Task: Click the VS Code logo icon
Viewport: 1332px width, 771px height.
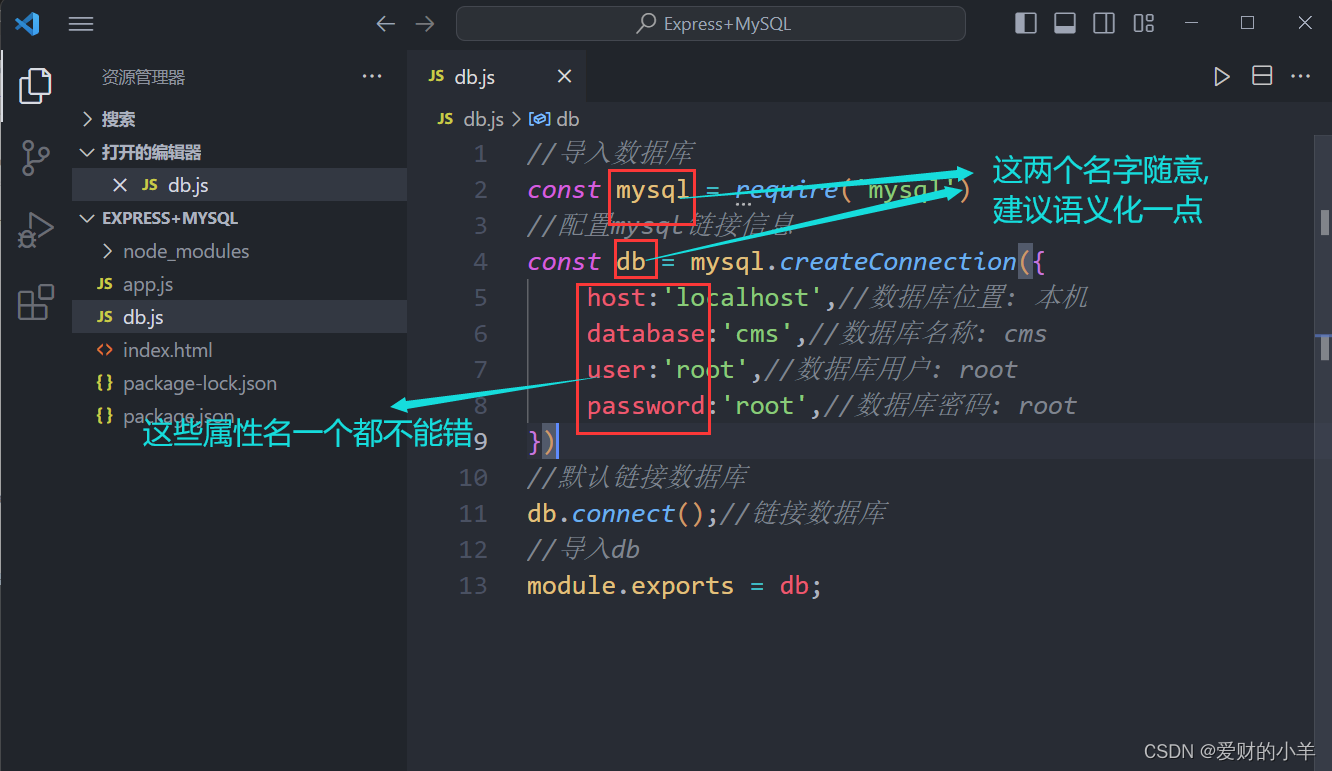Action: [27, 22]
